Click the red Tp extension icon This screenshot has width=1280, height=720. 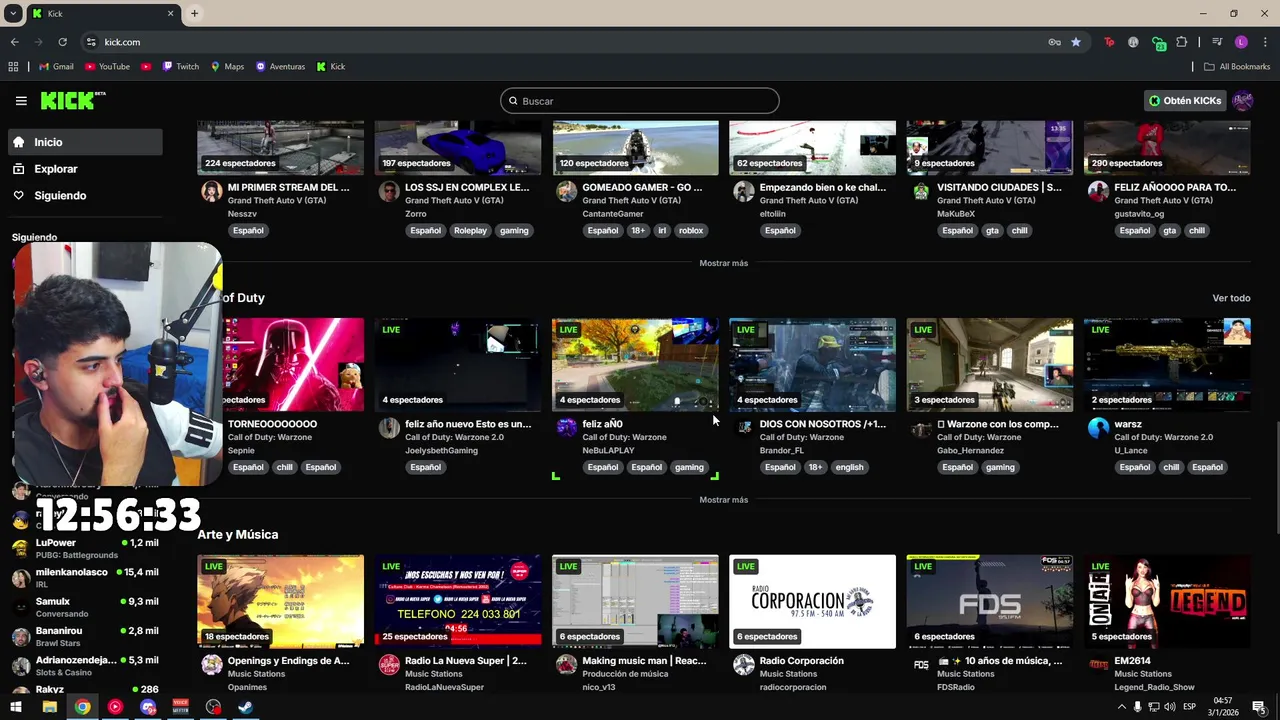point(1109,42)
